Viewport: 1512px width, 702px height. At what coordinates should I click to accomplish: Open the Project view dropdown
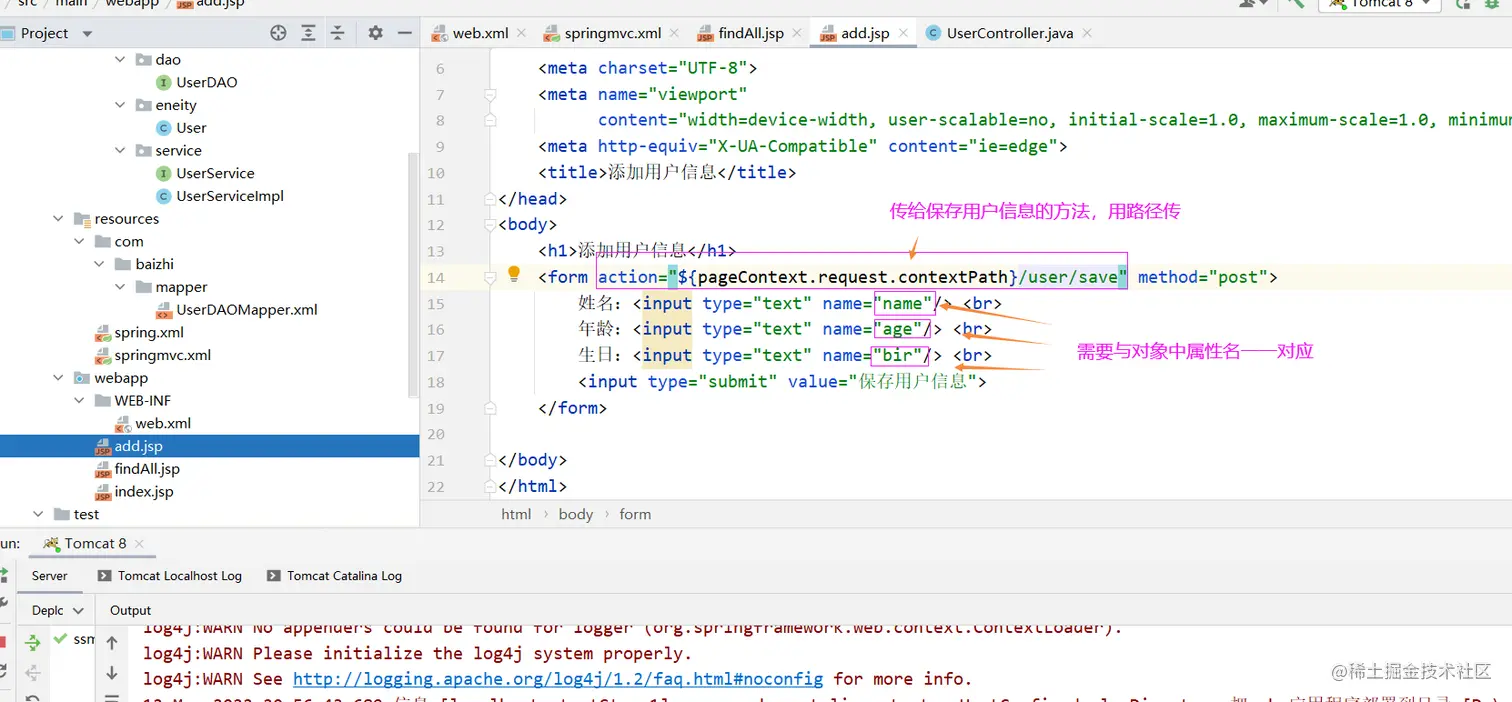pyautogui.click(x=87, y=34)
